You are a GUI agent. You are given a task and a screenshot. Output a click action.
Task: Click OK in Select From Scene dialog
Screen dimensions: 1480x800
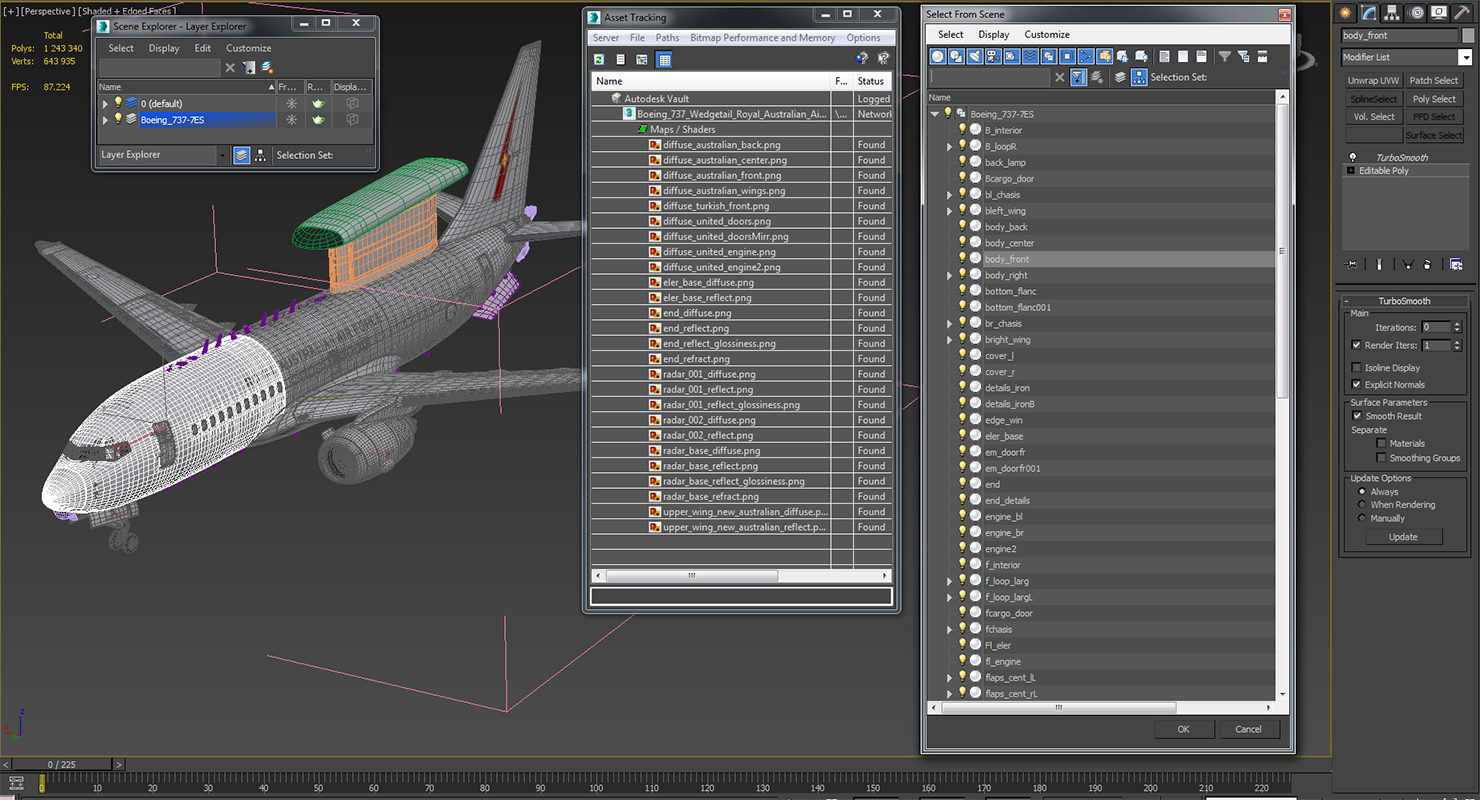coord(1183,729)
